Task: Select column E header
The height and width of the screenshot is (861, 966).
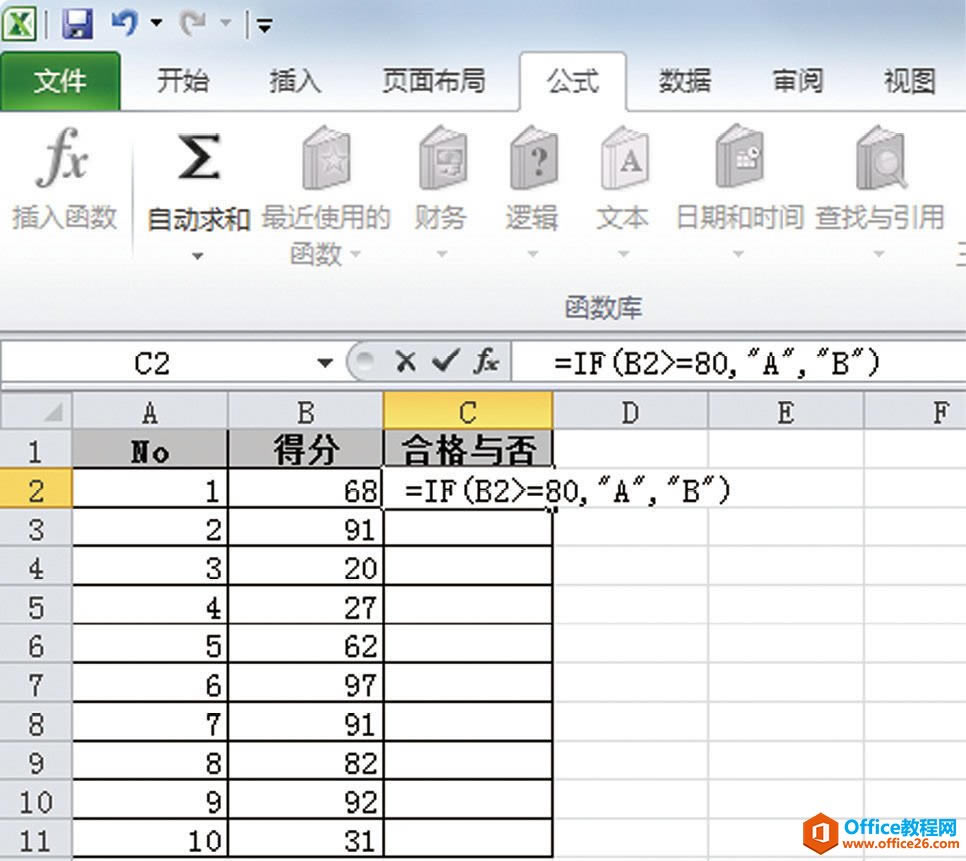Action: pos(785,411)
